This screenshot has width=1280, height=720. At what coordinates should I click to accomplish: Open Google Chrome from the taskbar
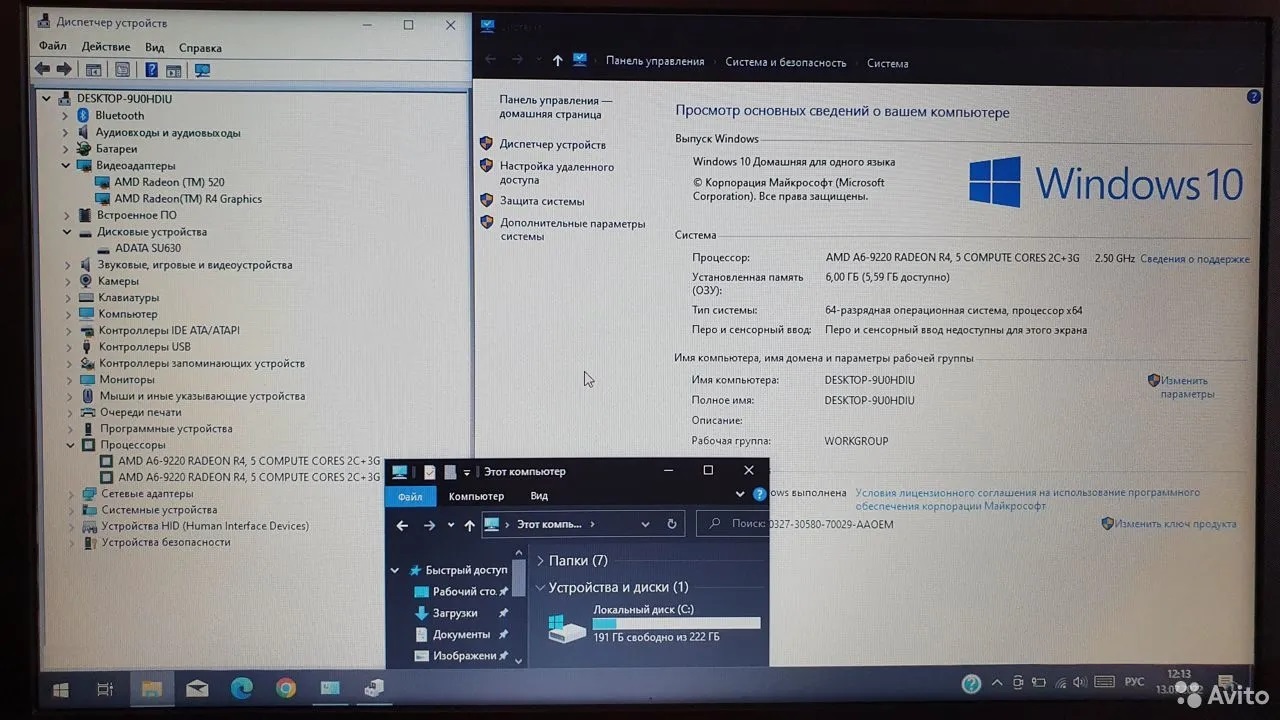[286, 688]
